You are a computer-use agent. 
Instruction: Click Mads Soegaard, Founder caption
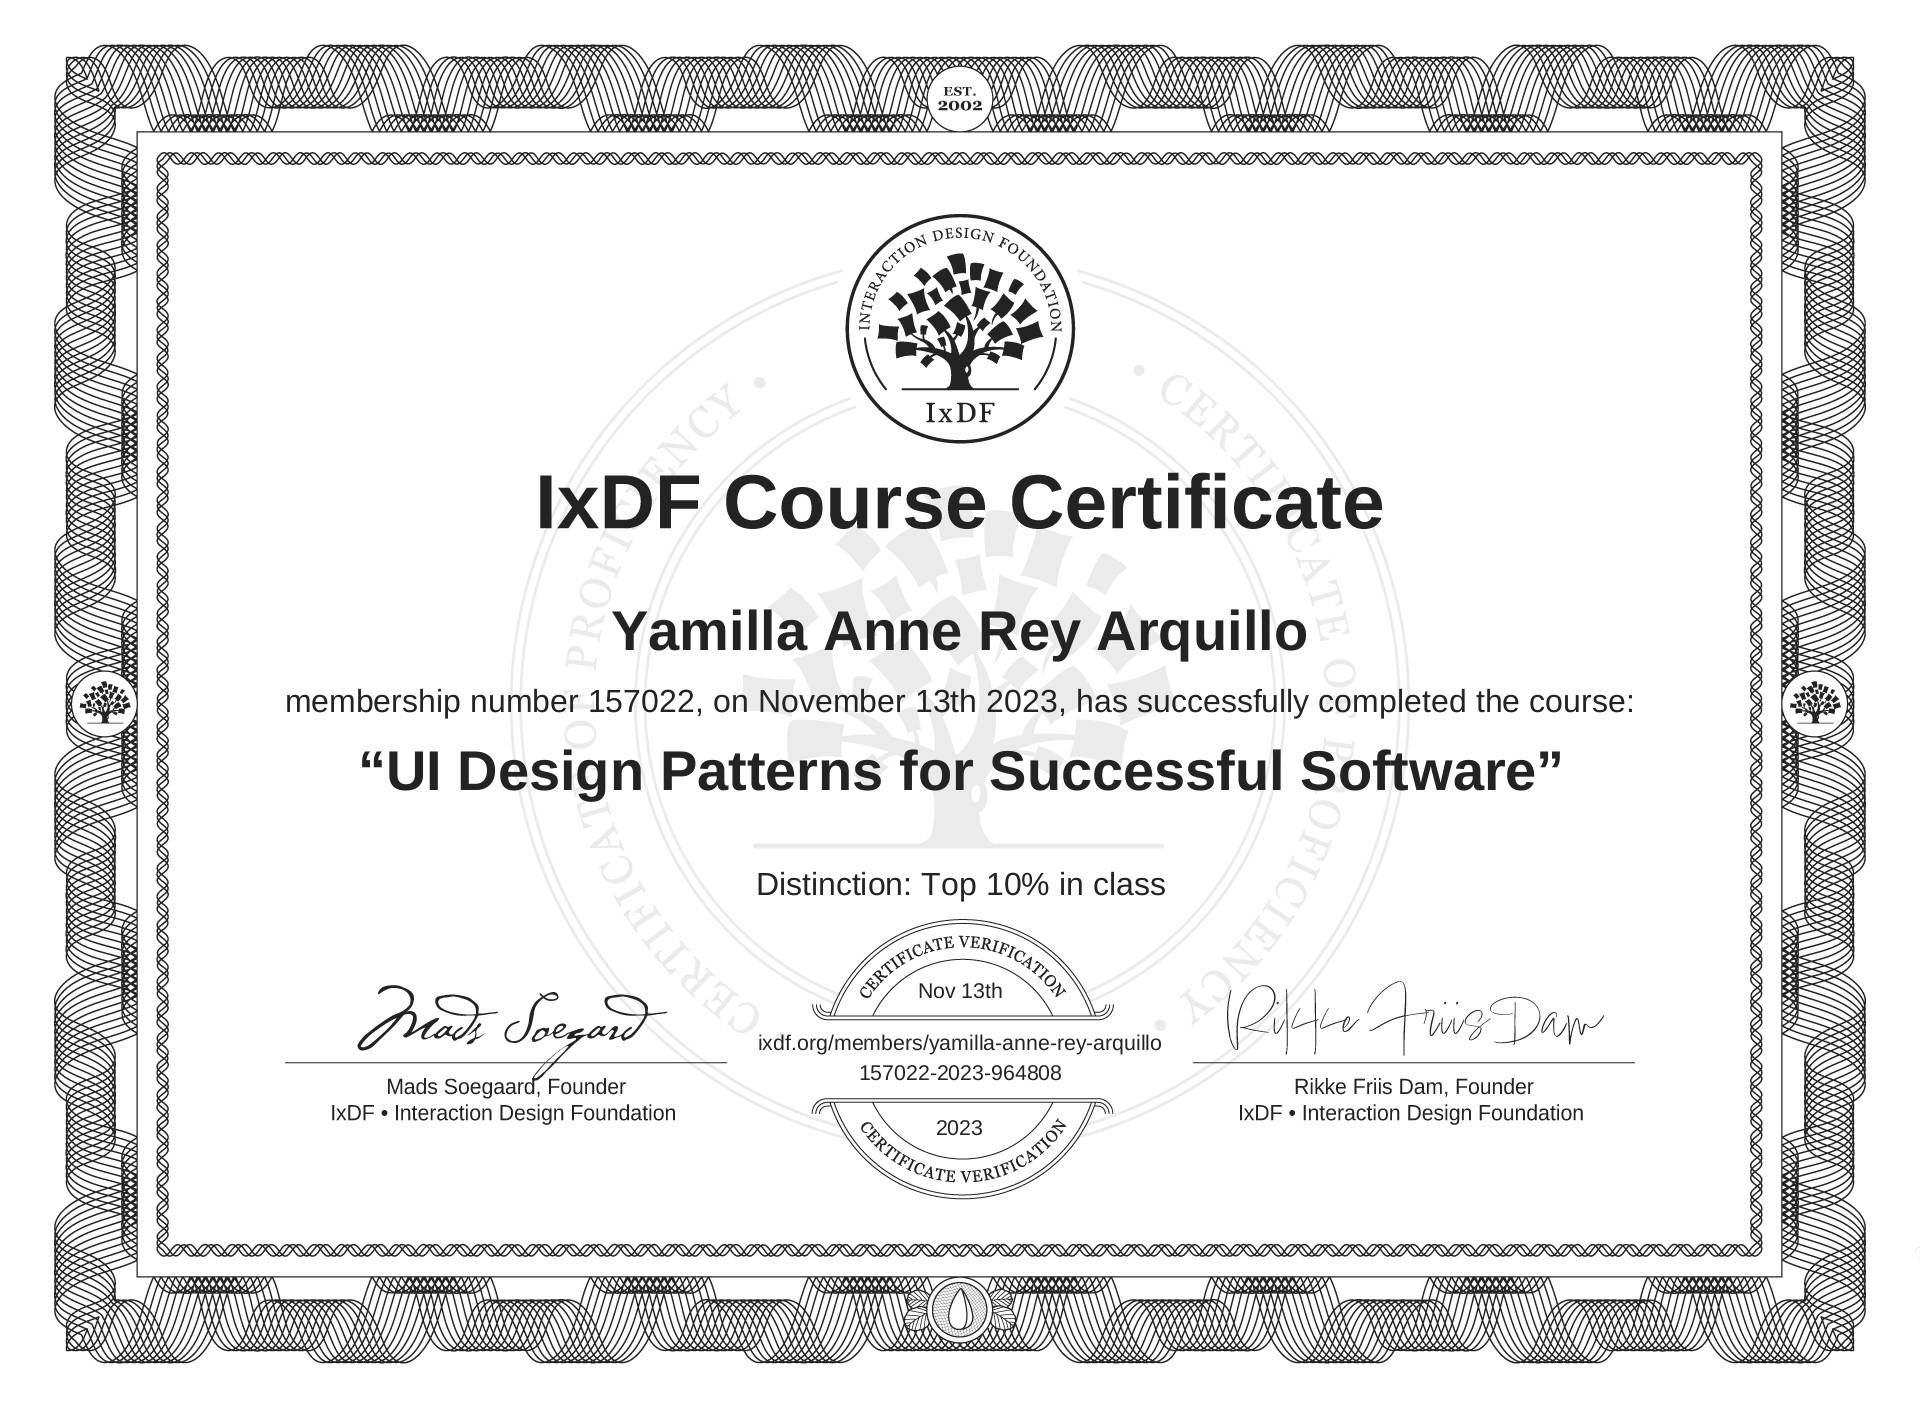point(506,1087)
